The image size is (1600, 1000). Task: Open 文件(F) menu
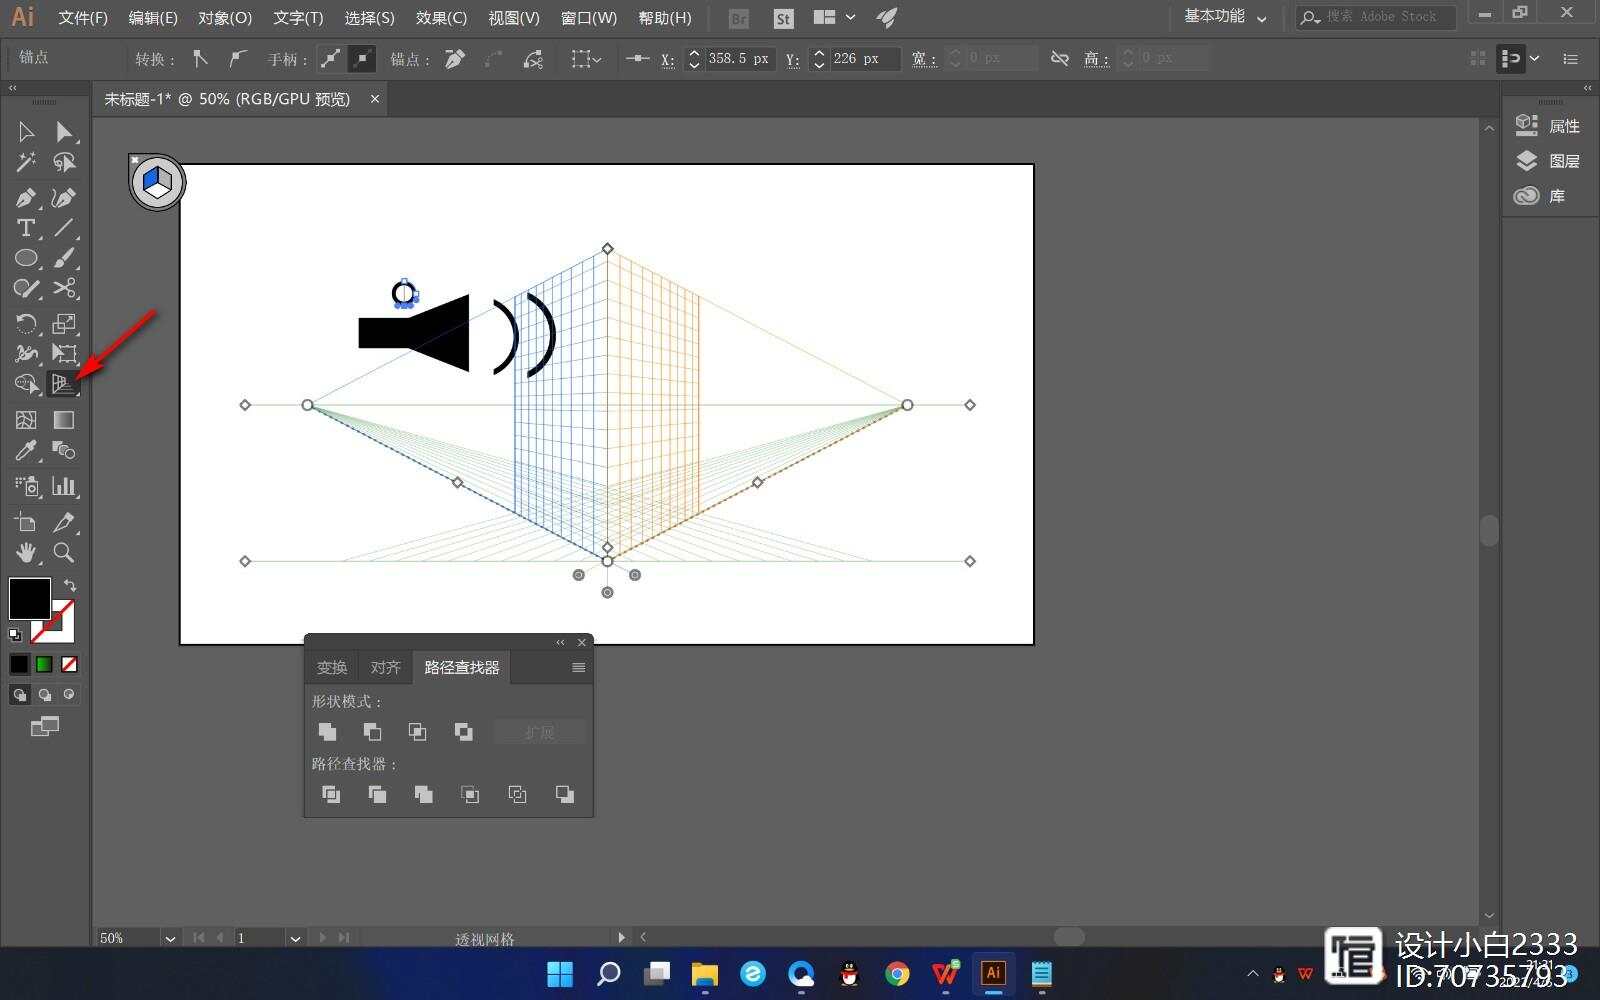pyautogui.click(x=83, y=18)
